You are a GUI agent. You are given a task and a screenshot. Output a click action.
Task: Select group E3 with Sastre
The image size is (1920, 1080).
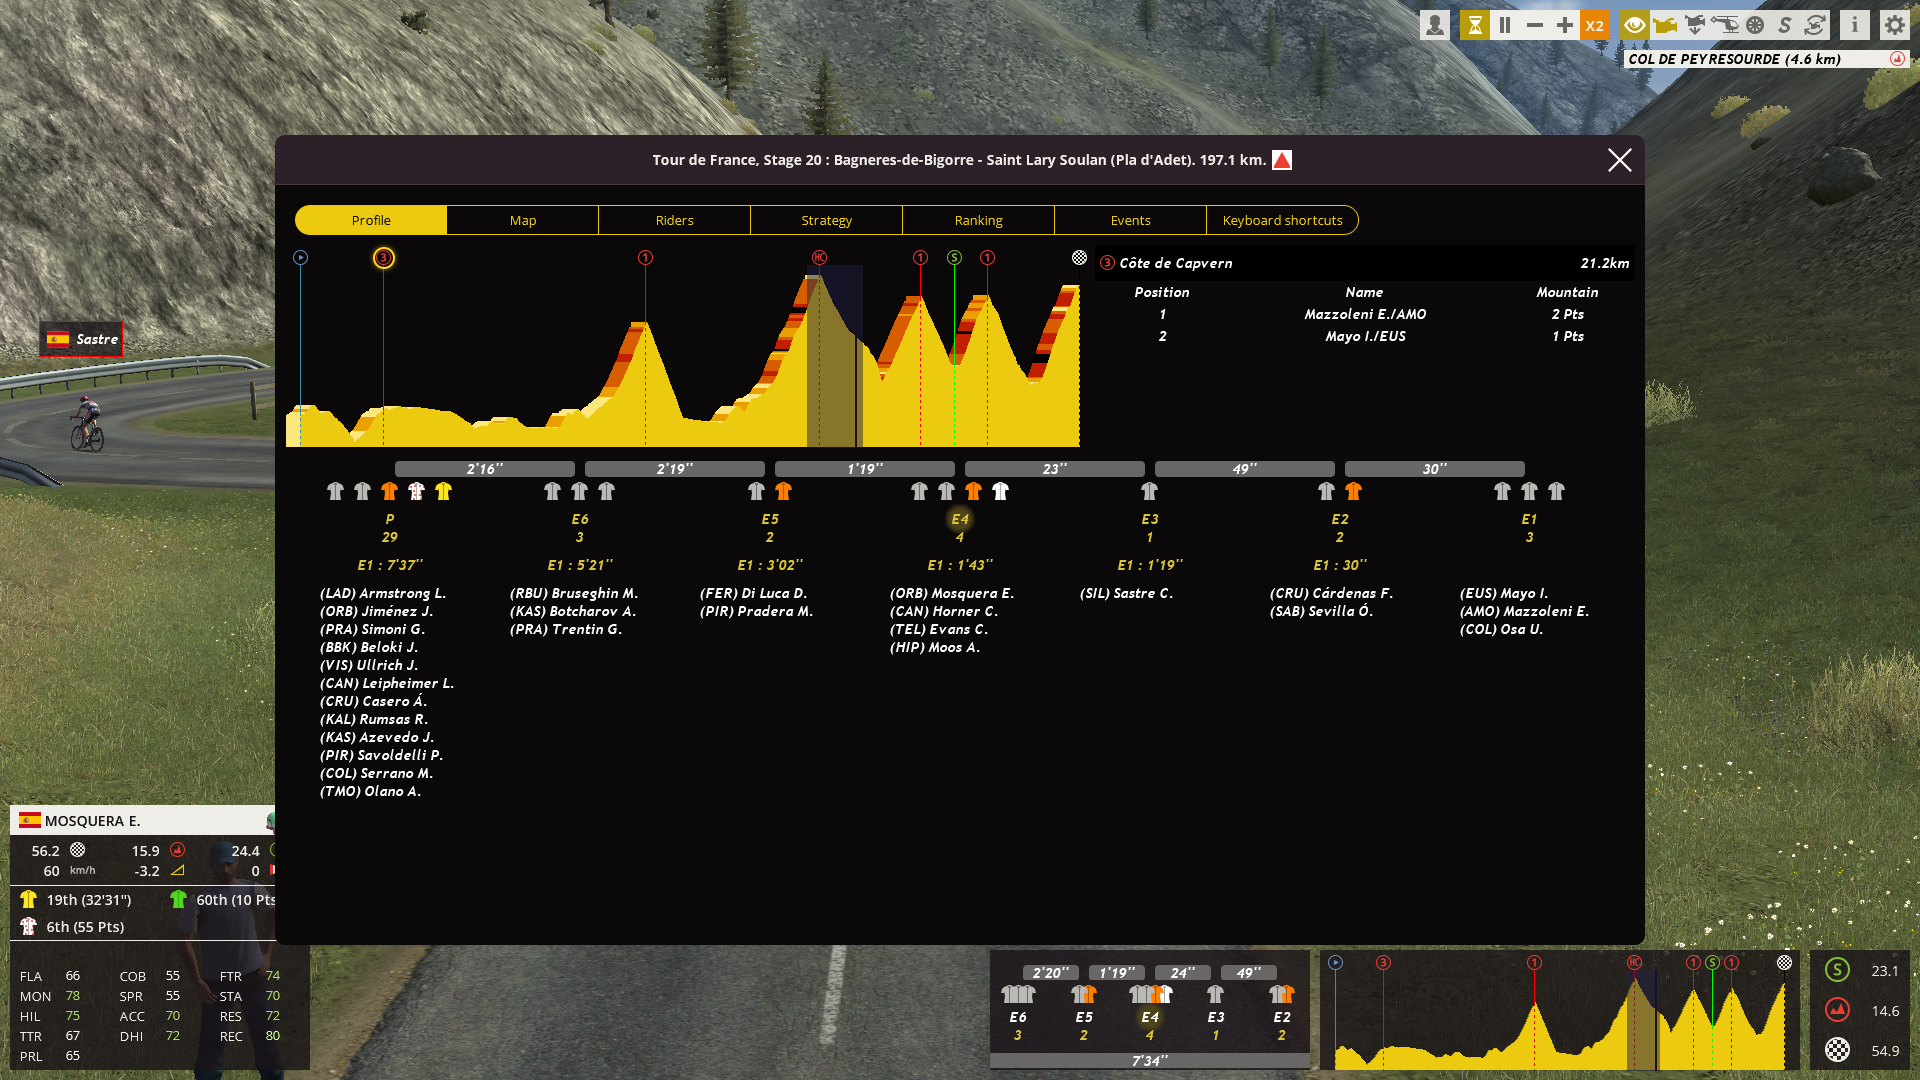(x=1150, y=519)
